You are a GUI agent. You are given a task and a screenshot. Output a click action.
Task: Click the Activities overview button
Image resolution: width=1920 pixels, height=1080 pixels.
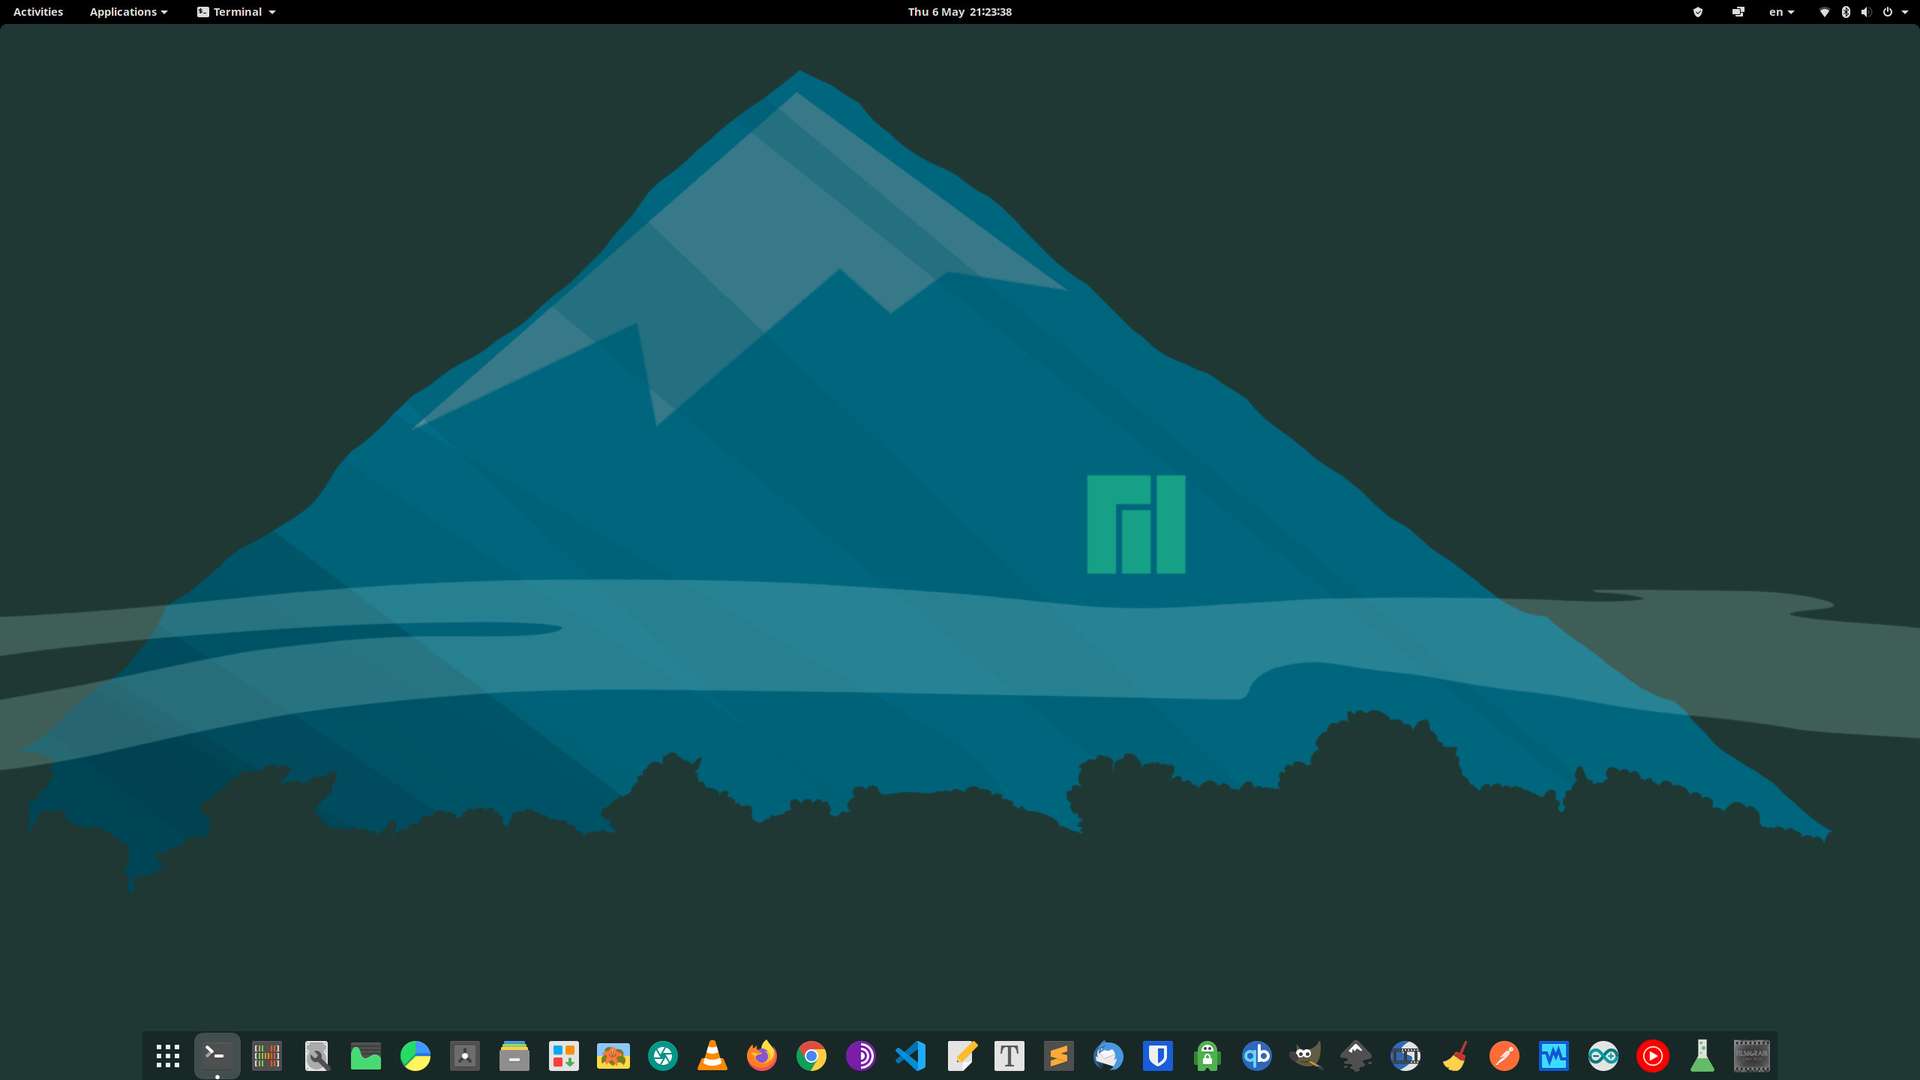pyautogui.click(x=37, y=12)
